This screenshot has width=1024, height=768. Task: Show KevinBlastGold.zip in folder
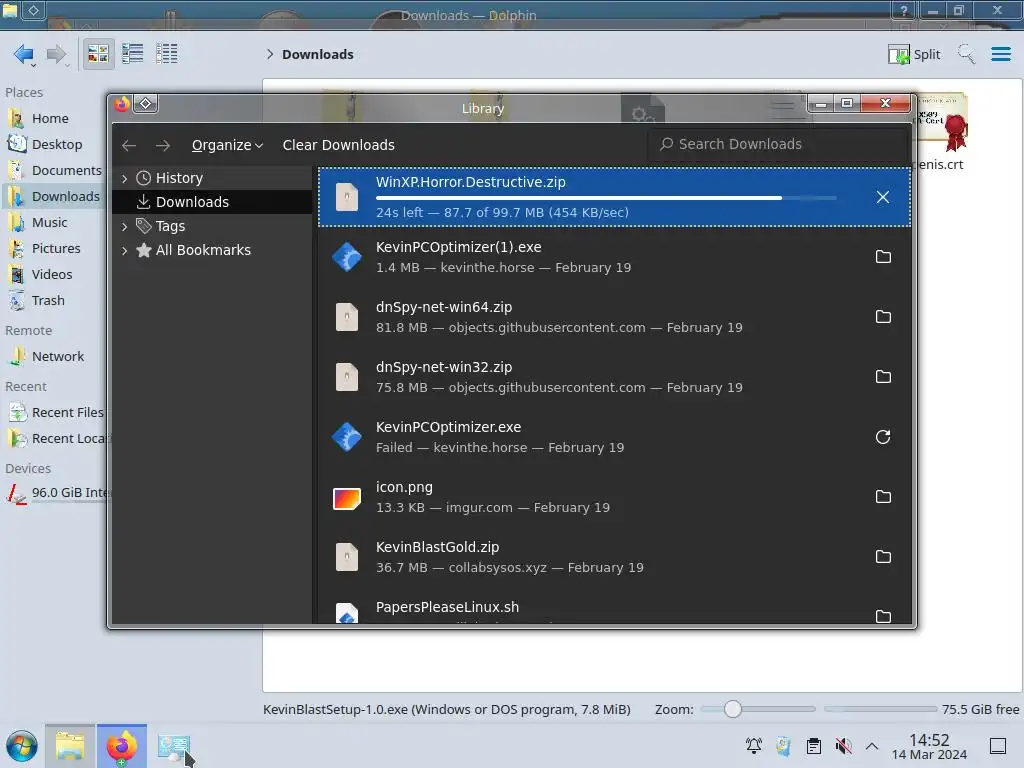point(883,557)
